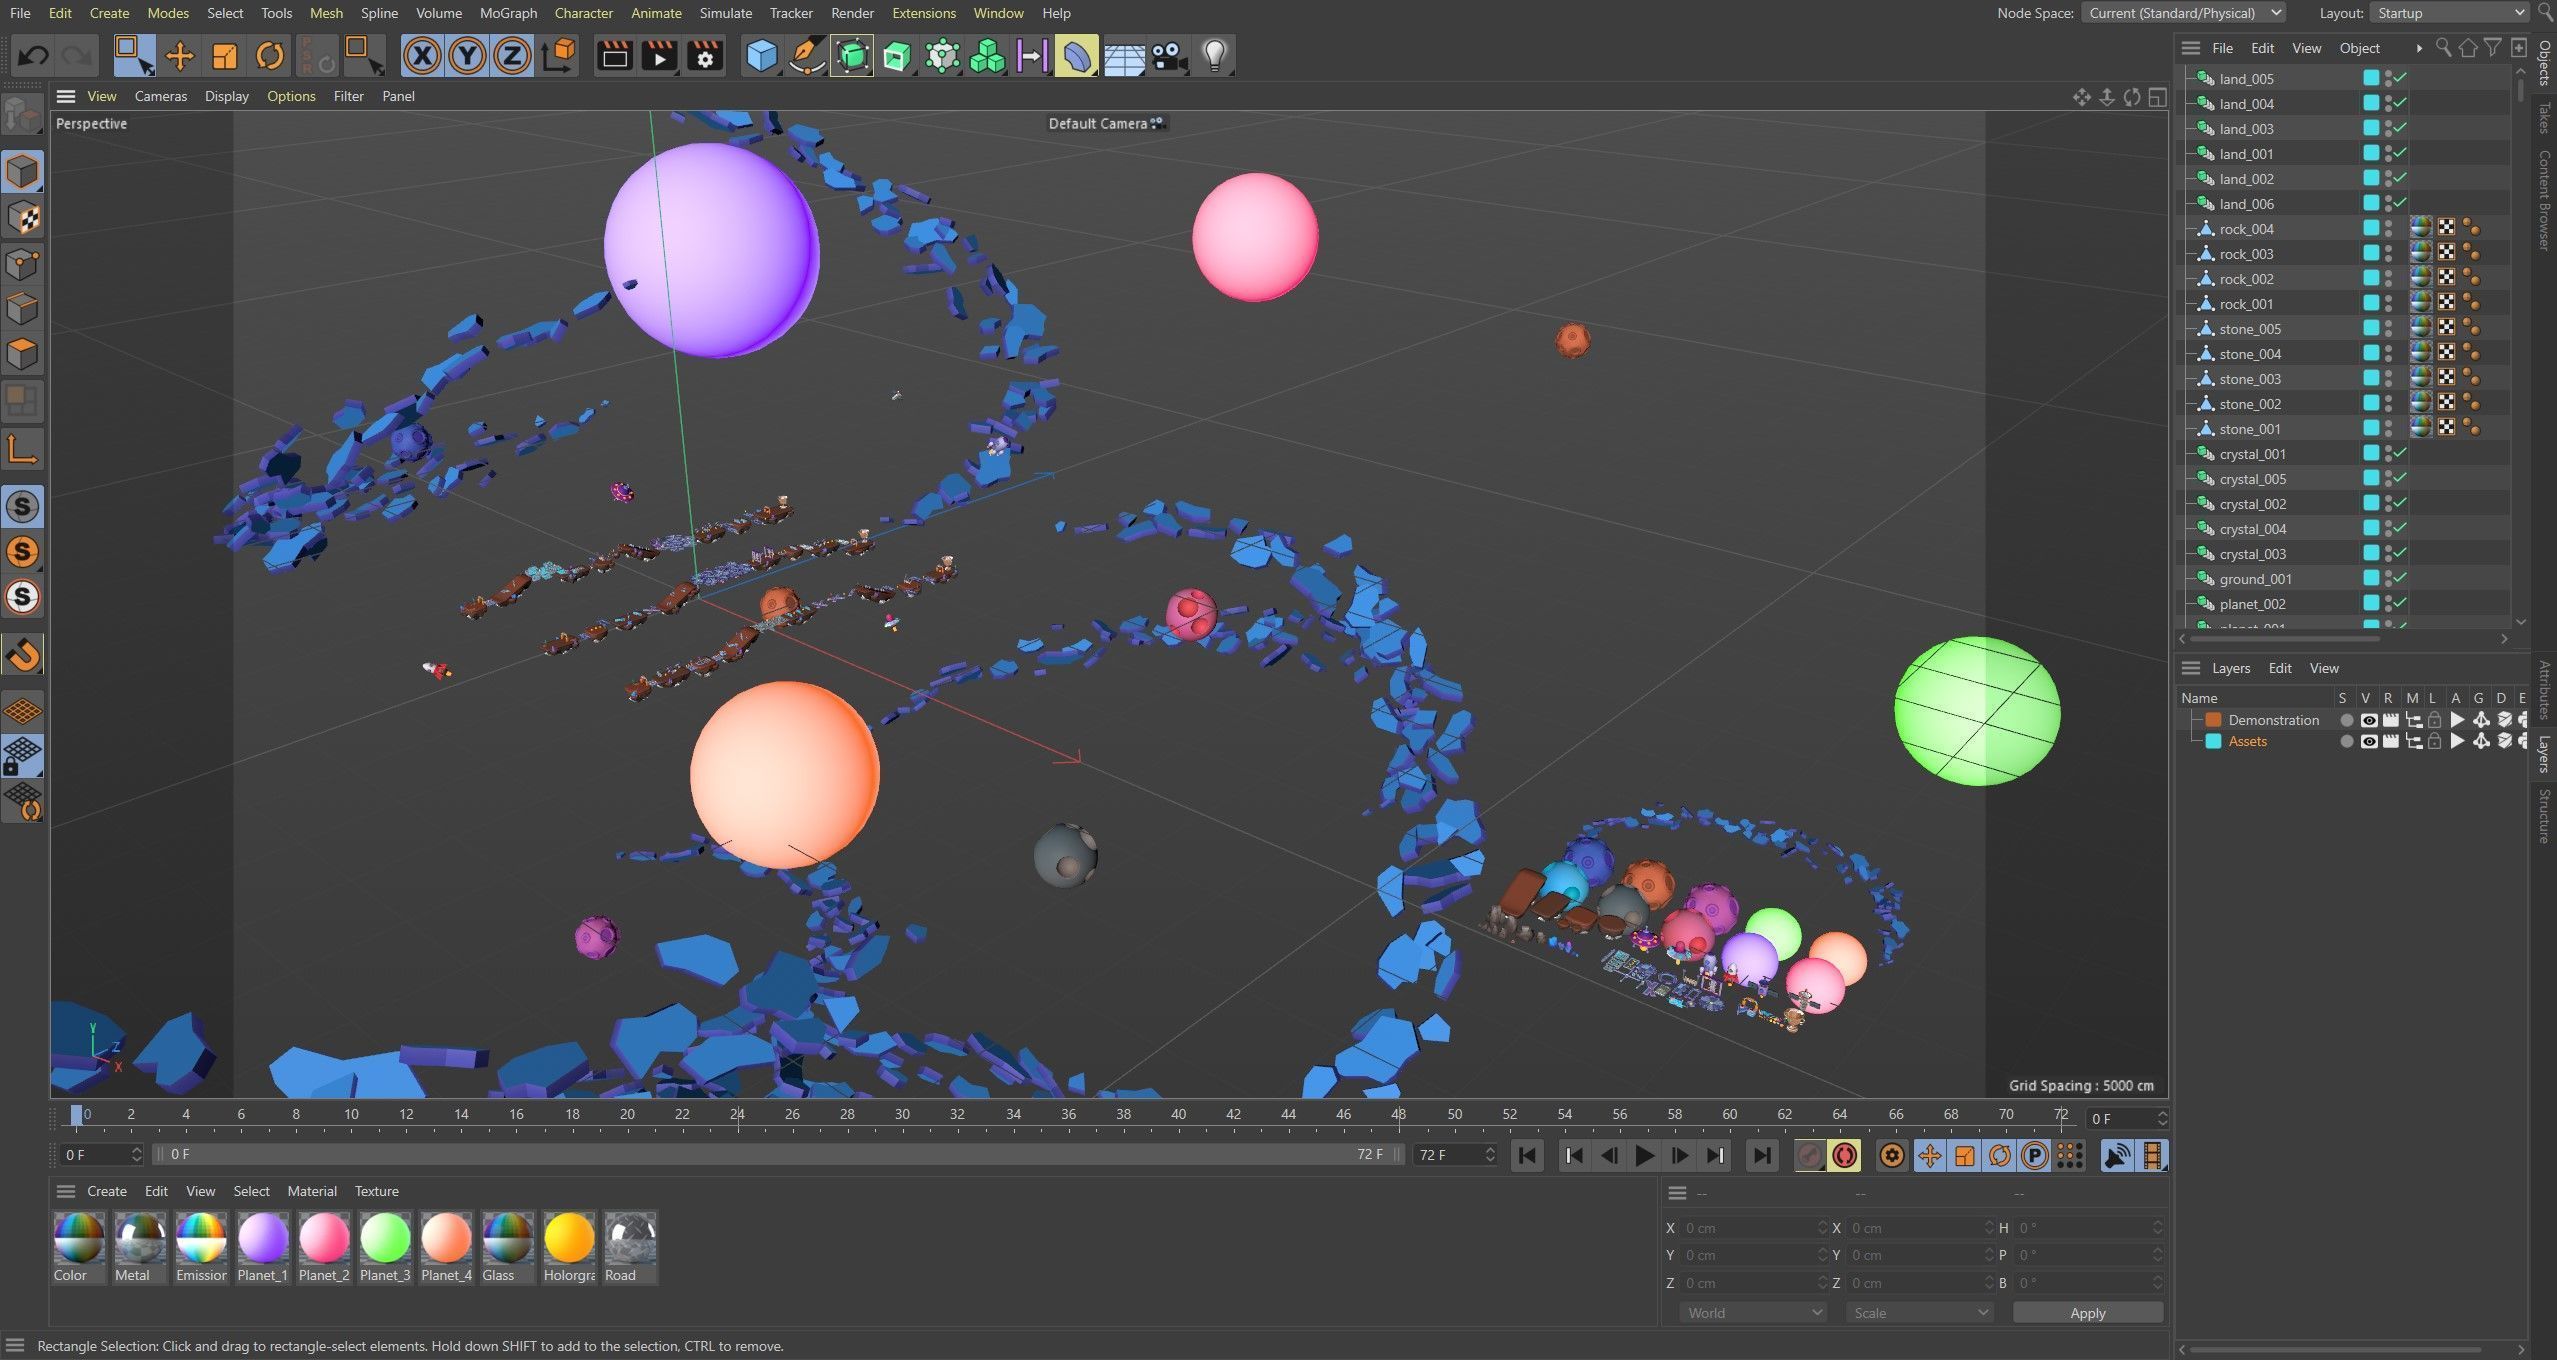Open Edit Render Settings icon
2557x1360 pixels.
pos(705,56)
